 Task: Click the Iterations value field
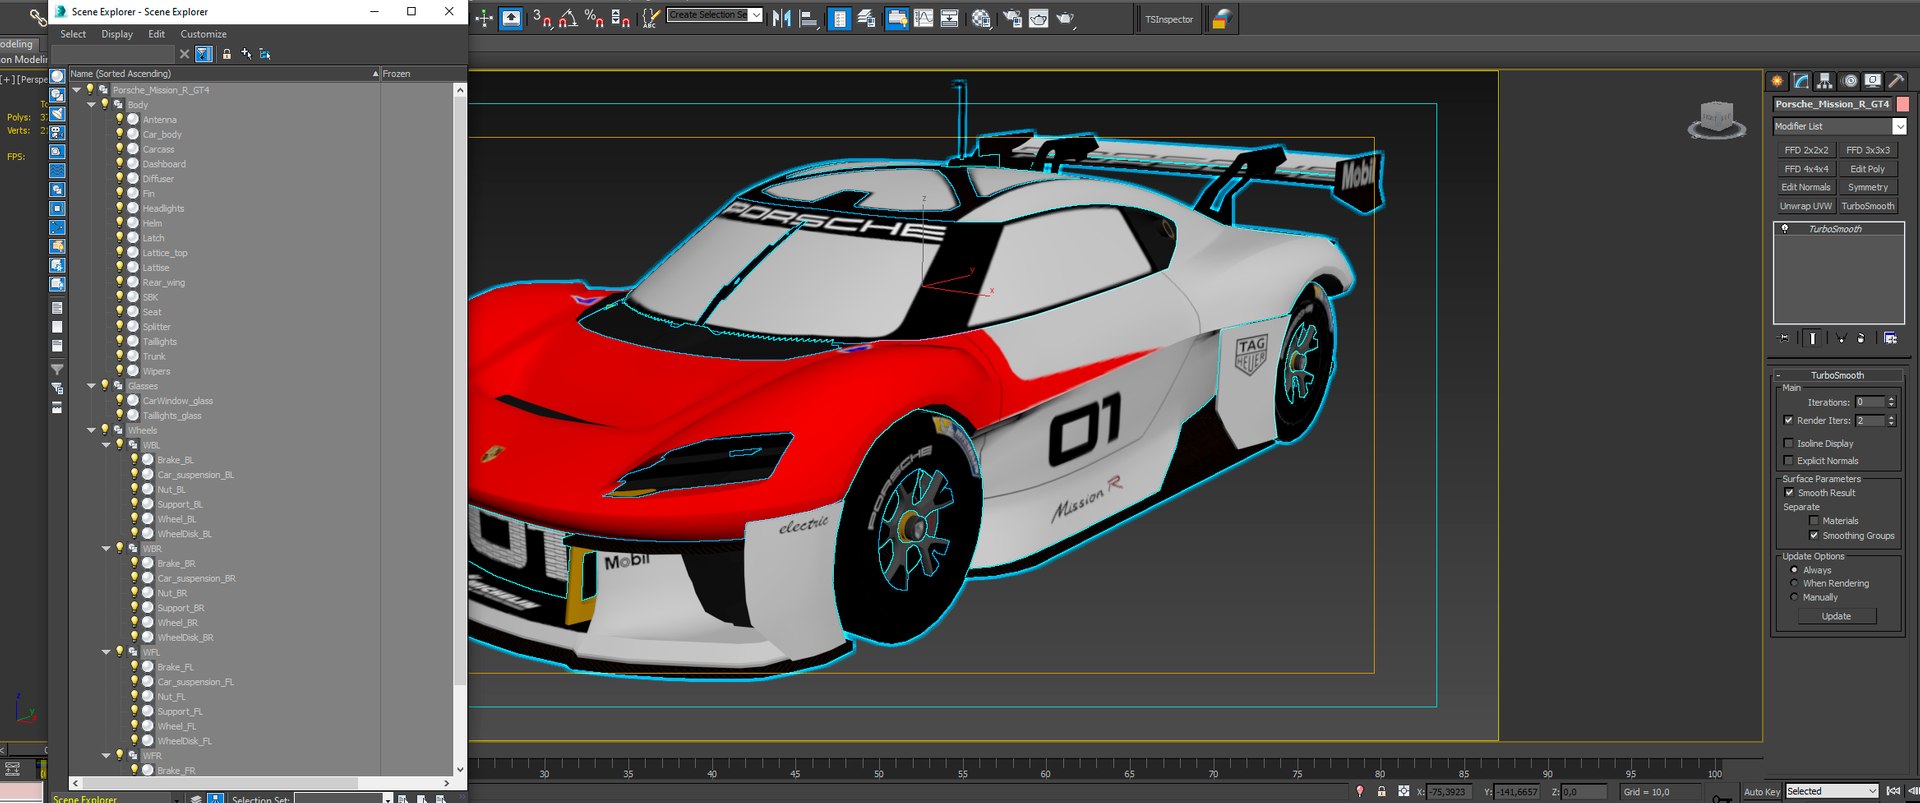pos(1869,402)
